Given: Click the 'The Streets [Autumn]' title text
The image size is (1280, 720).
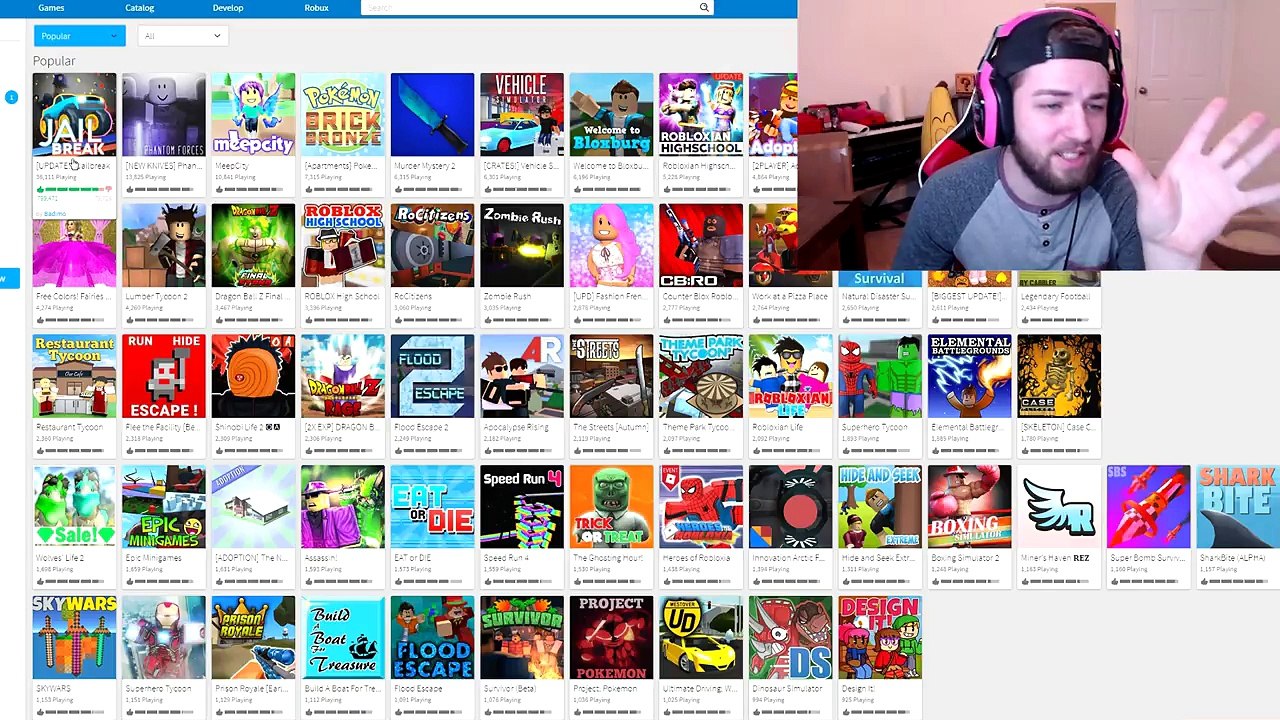Looking at the screenshot, I should point(610,428).
